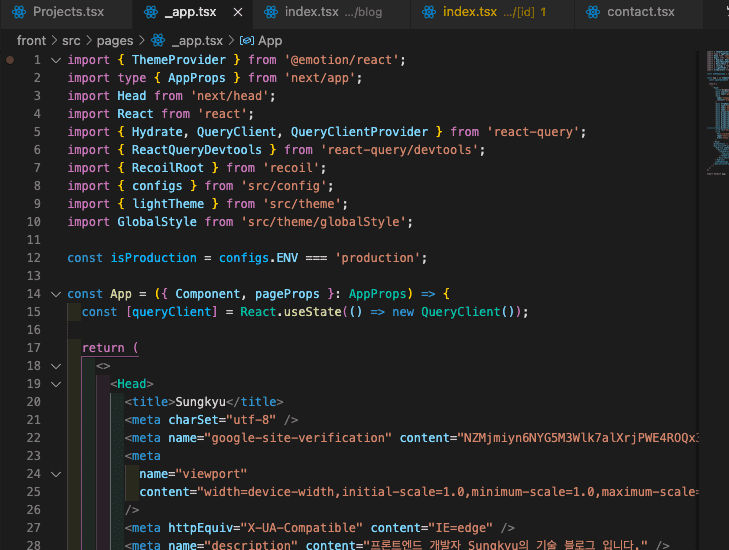Click 'src/config' string on line 8
The image size is (729, 550).
[284, 186]
